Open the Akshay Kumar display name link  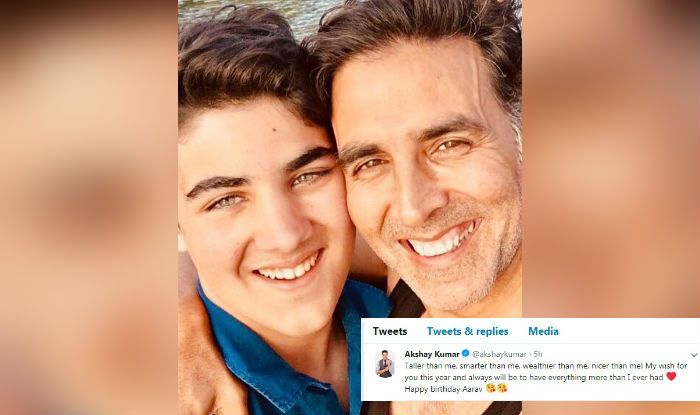click(432, 354)
